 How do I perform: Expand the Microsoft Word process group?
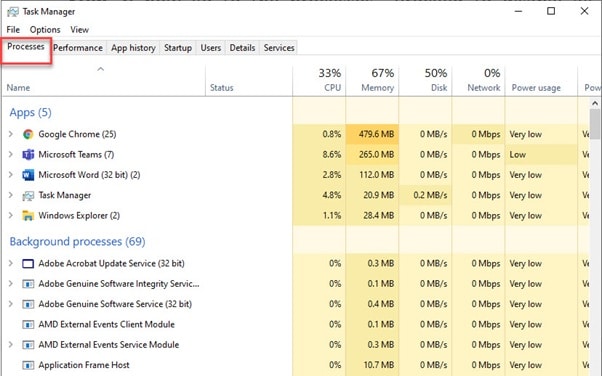[11, 175]
